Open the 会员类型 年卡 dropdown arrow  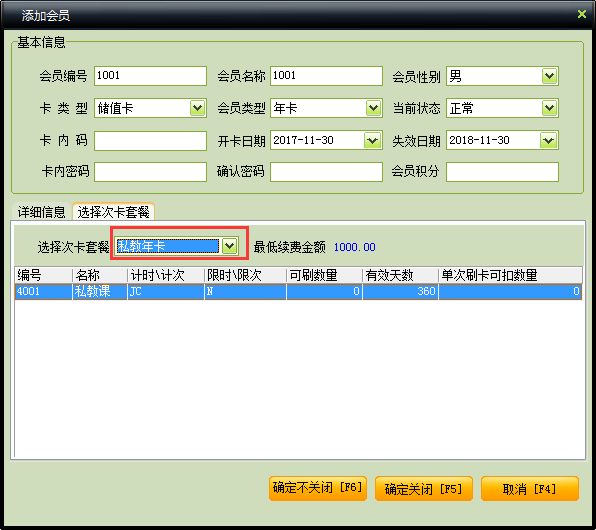[x=373, y=108]
